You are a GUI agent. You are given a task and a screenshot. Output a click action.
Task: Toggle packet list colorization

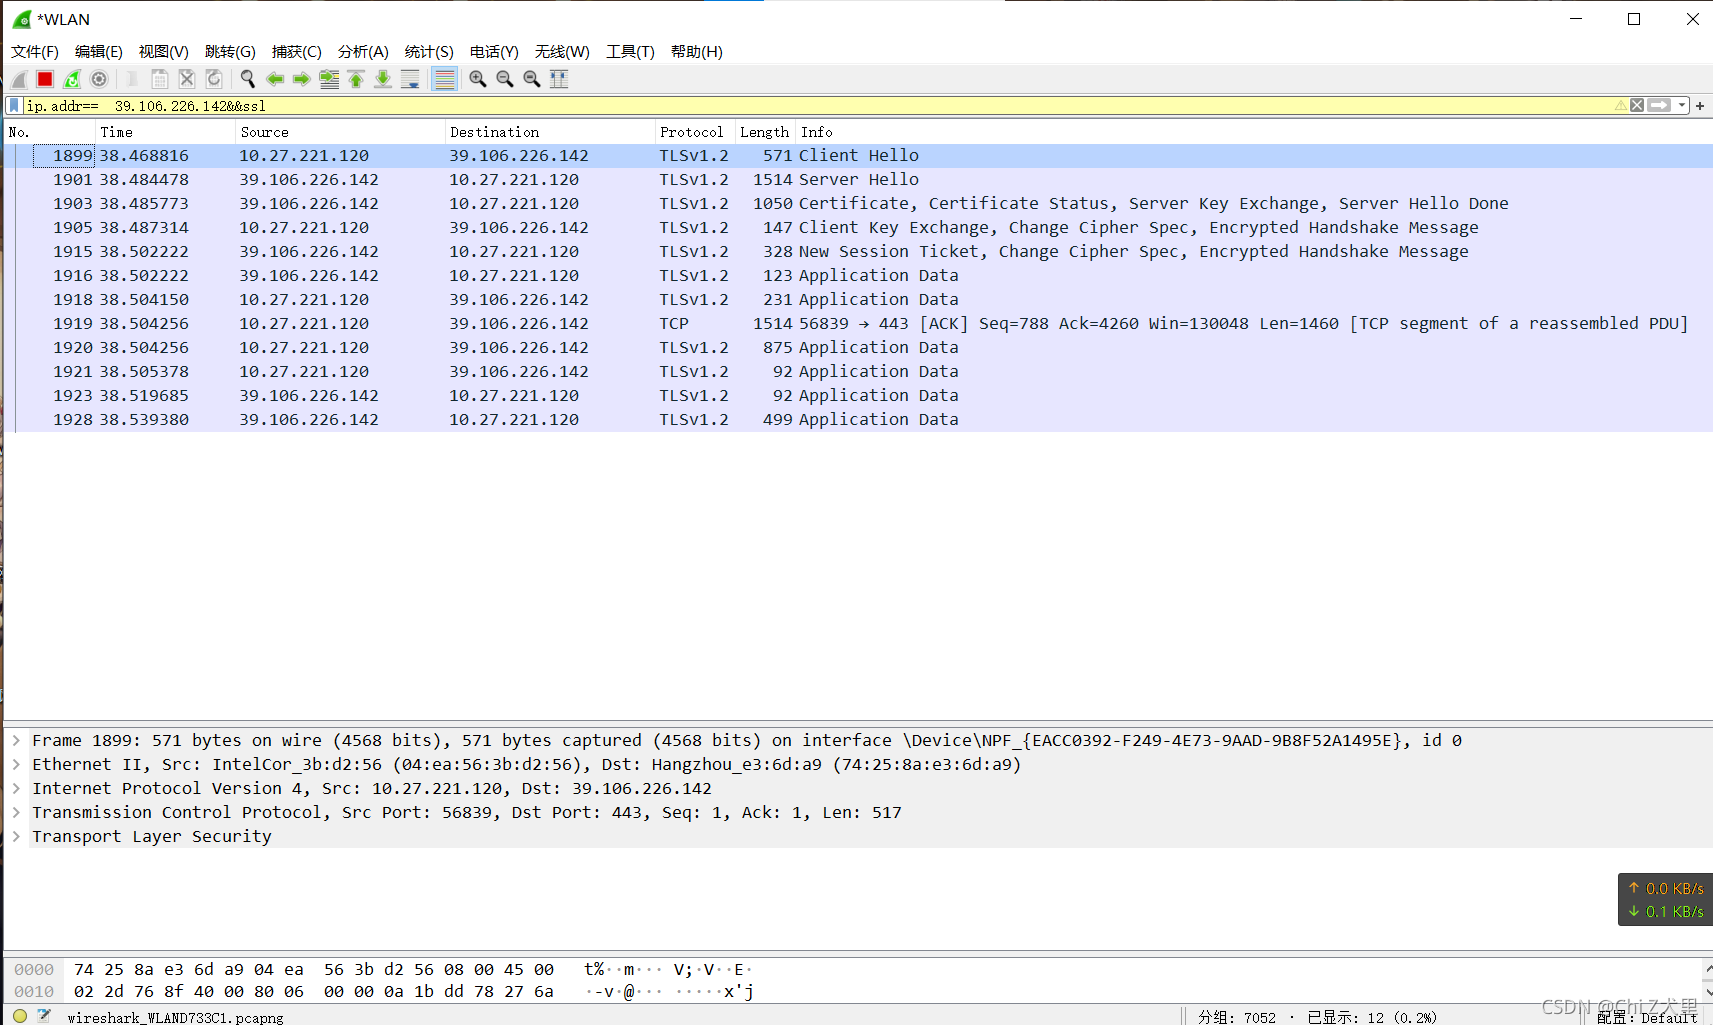[445, 79]
